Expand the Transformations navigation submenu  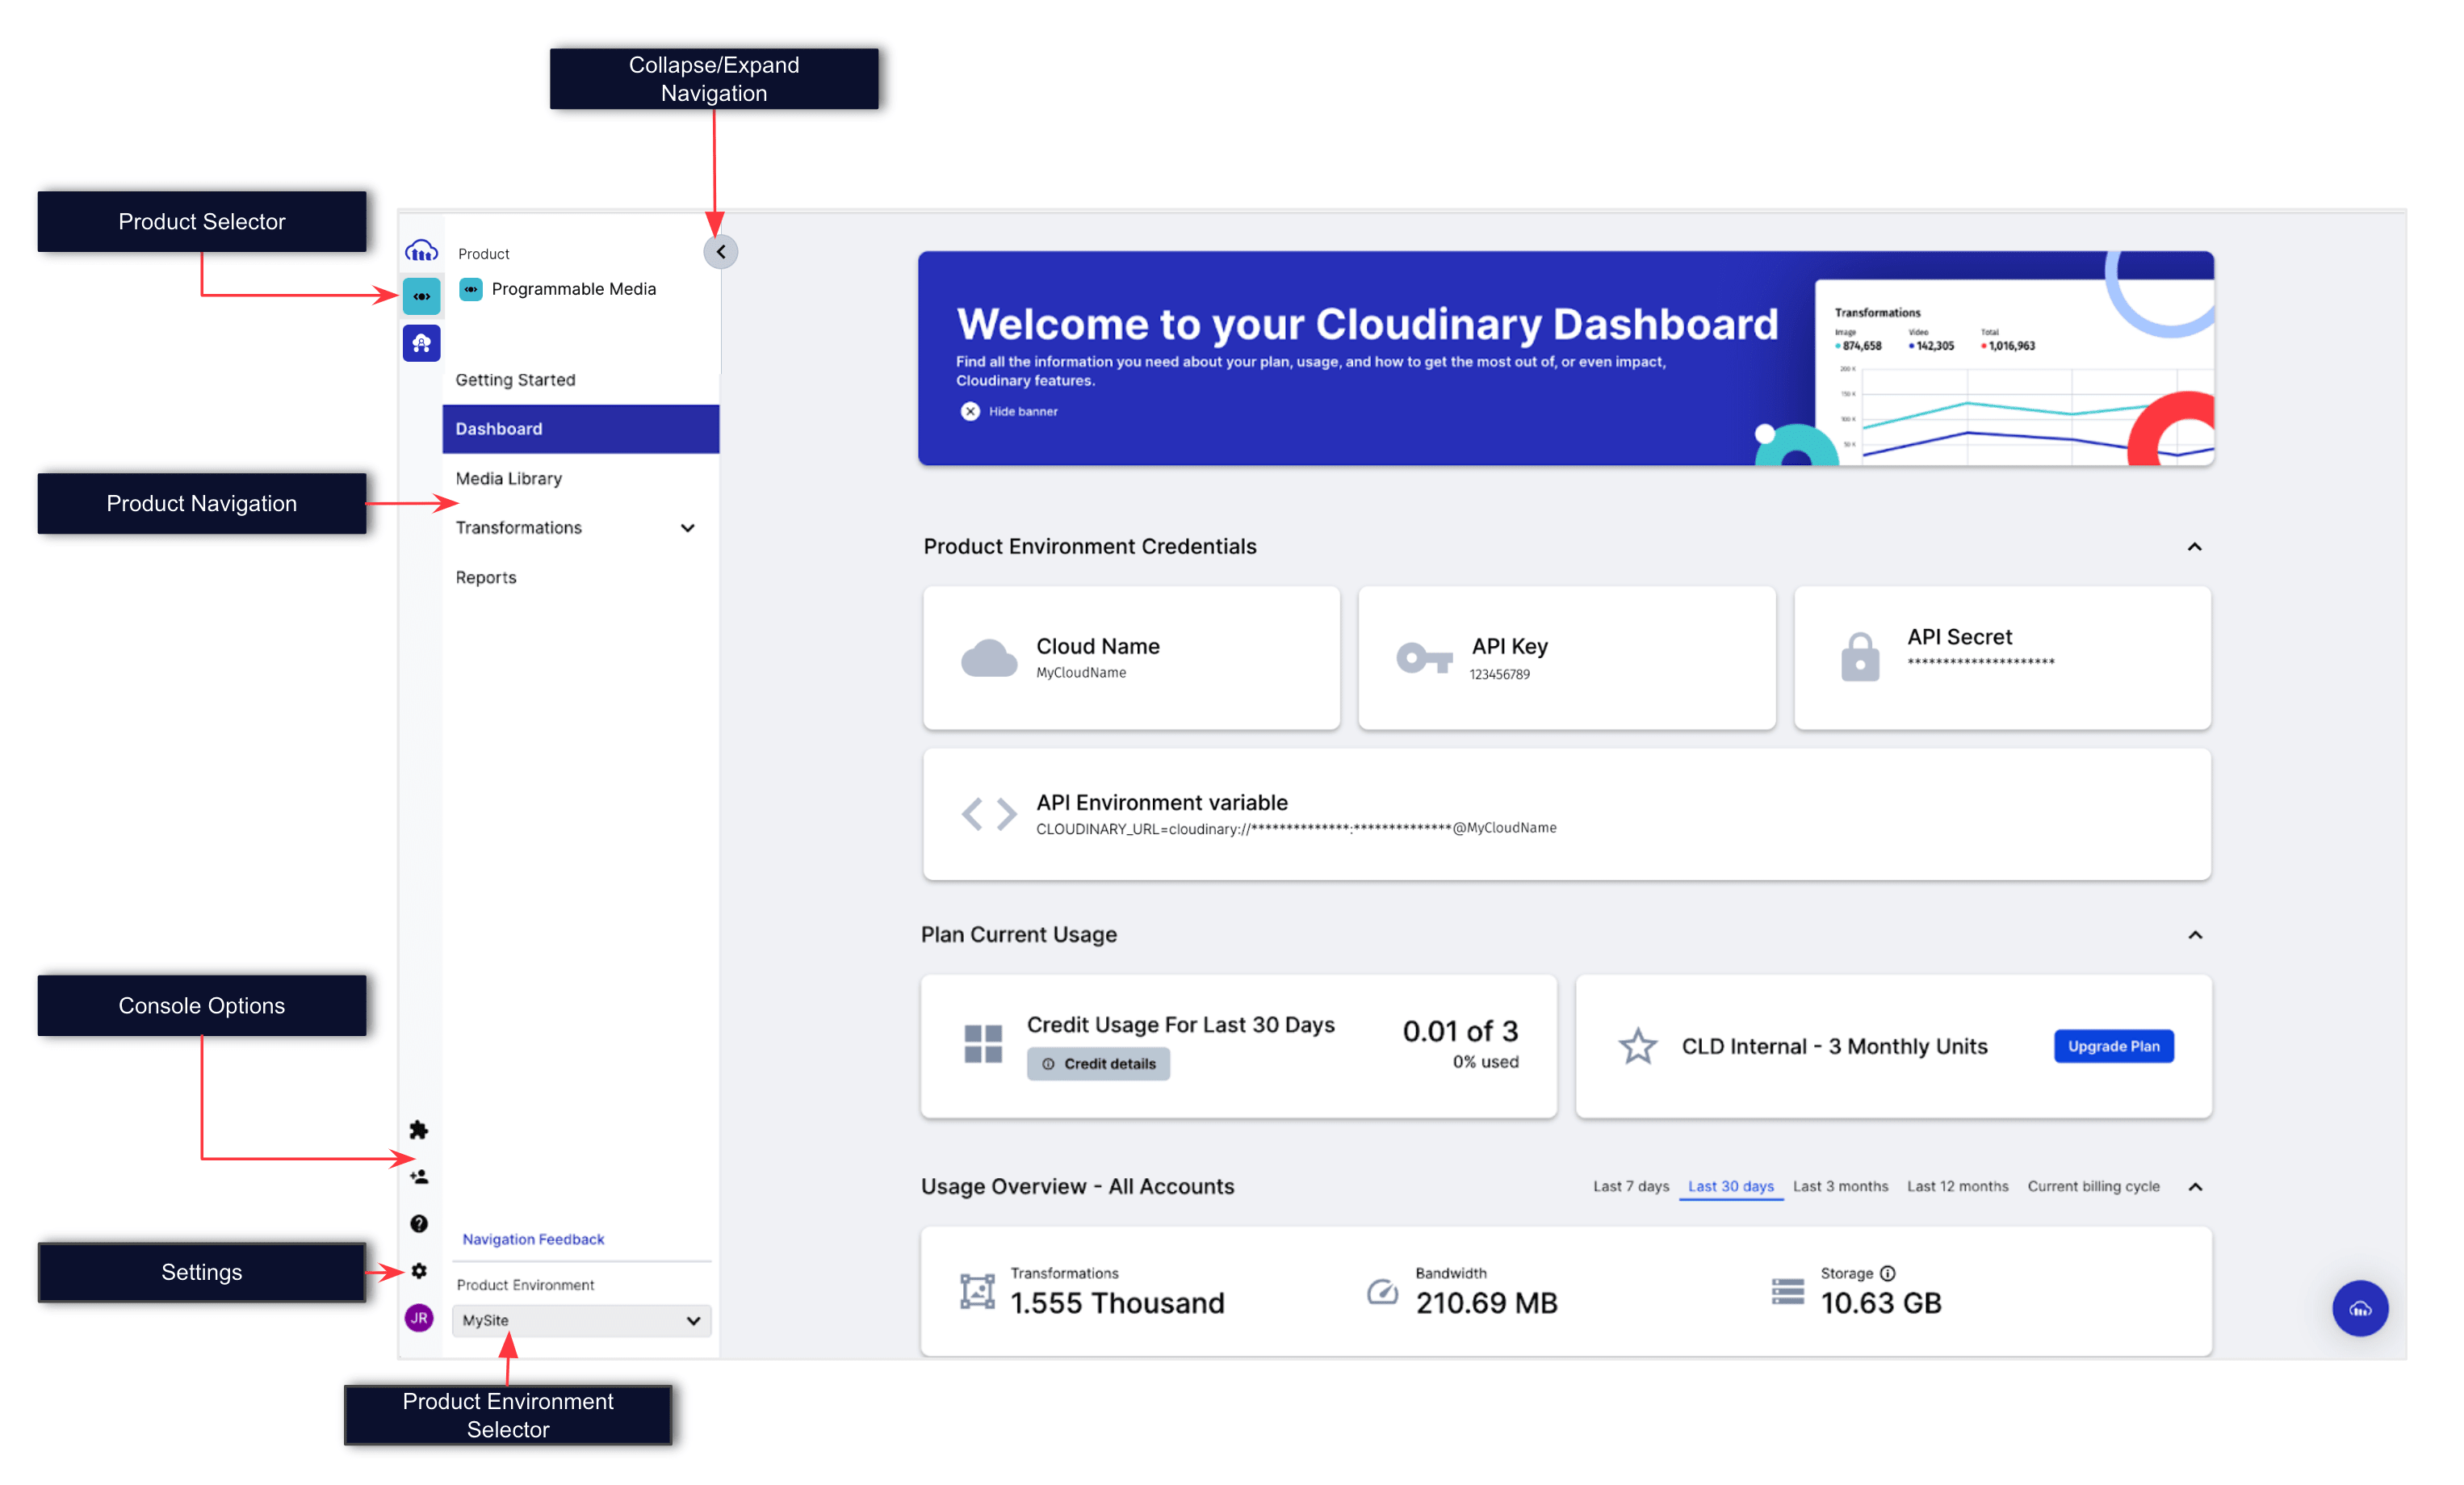(687, 527)
